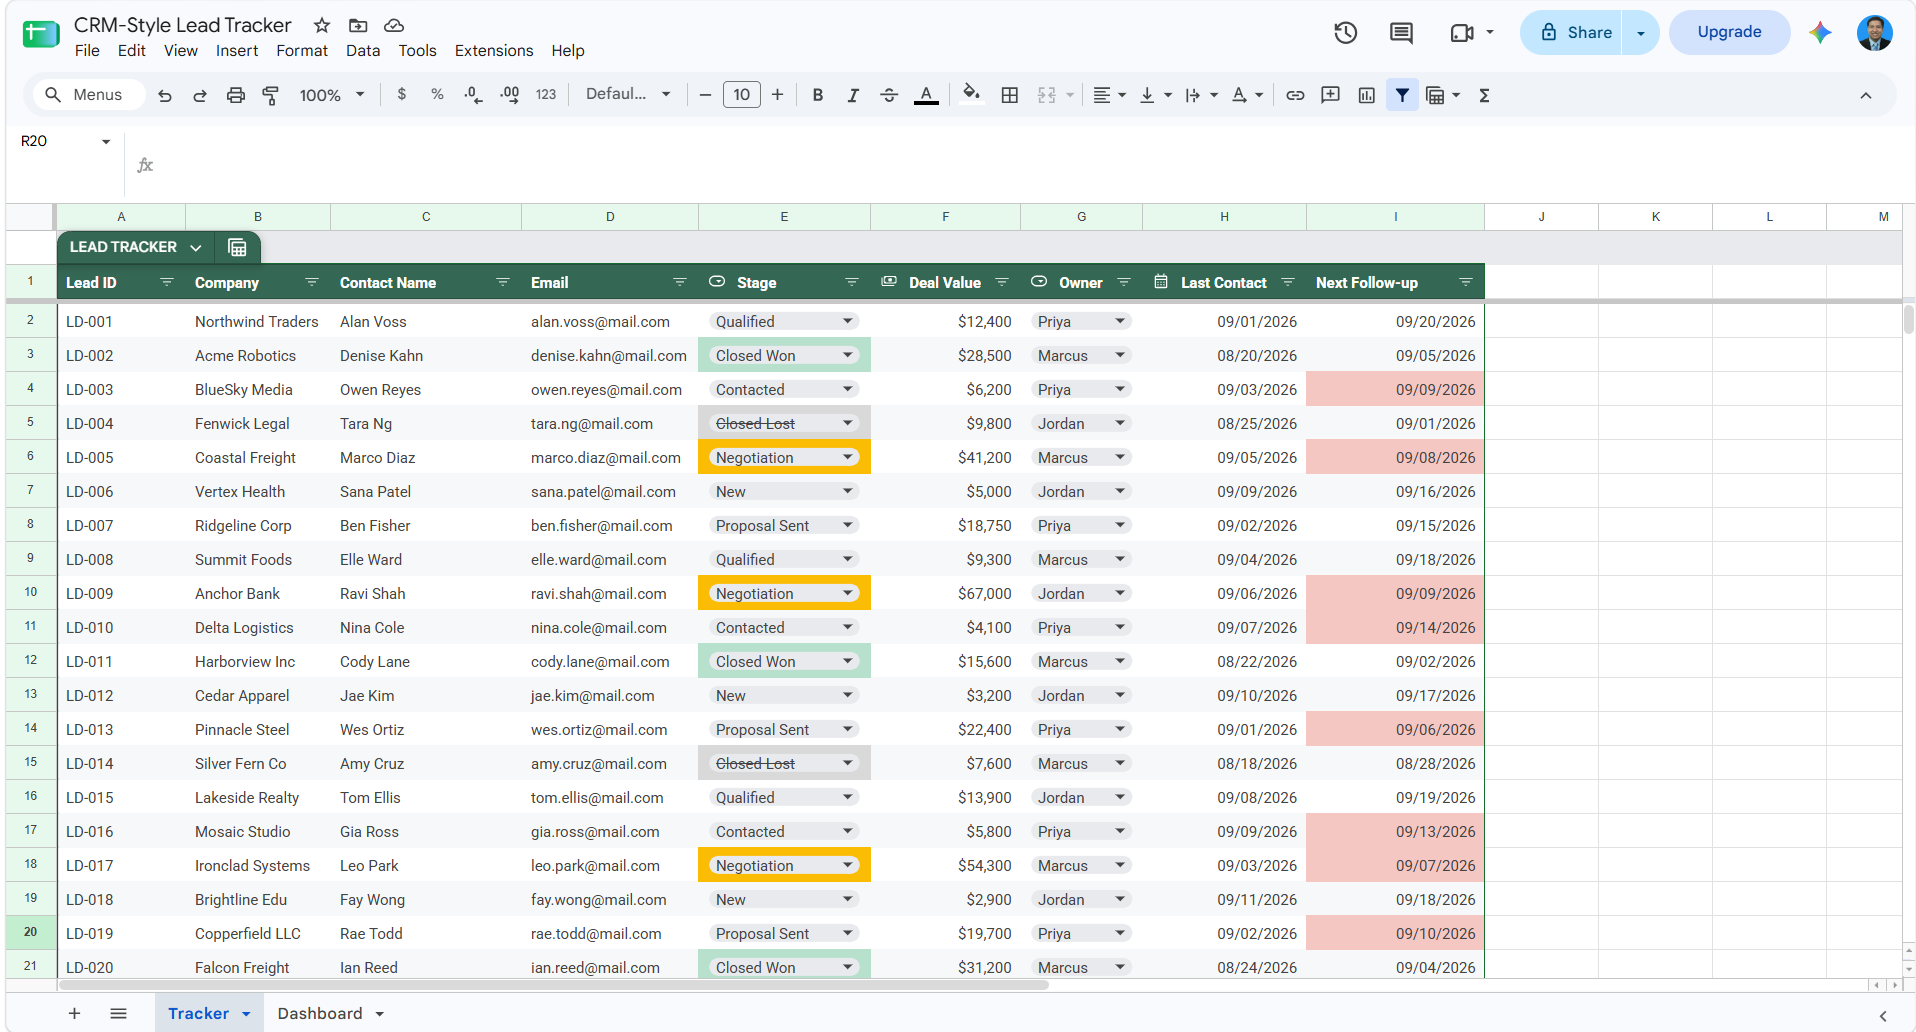1916x1032 pixels.
Task: Collapse the toolbar with the up chevron
Action: 1865,95
